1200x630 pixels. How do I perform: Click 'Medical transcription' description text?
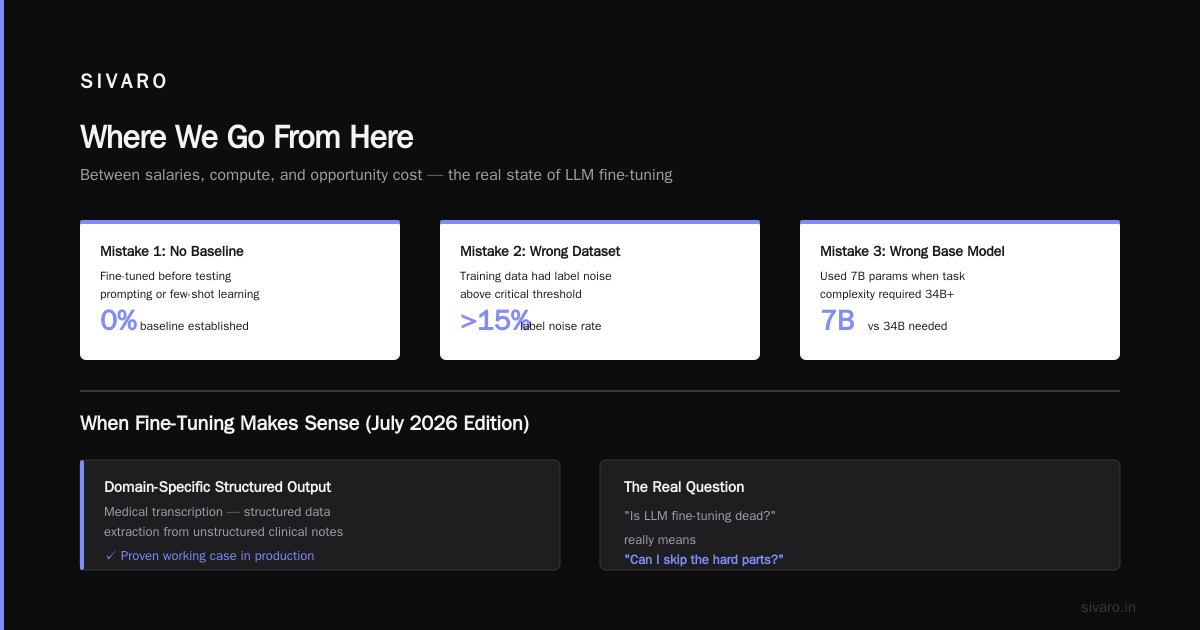click(223, 522)
